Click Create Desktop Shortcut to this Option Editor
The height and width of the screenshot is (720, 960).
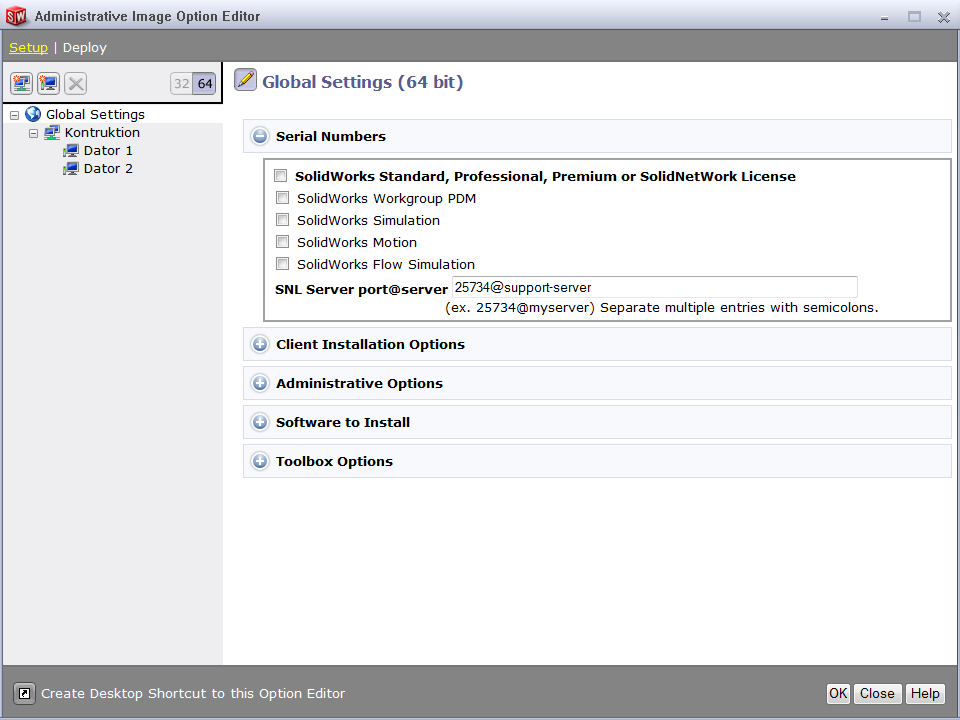pyautogui.click(x=193, y=693)
